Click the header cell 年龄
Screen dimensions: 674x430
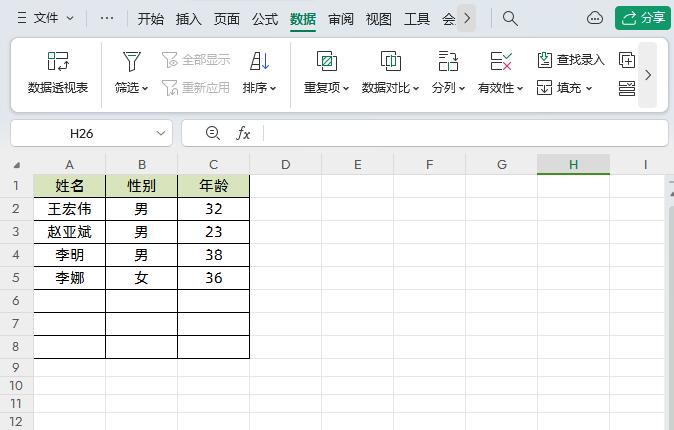tap(214, 186)
